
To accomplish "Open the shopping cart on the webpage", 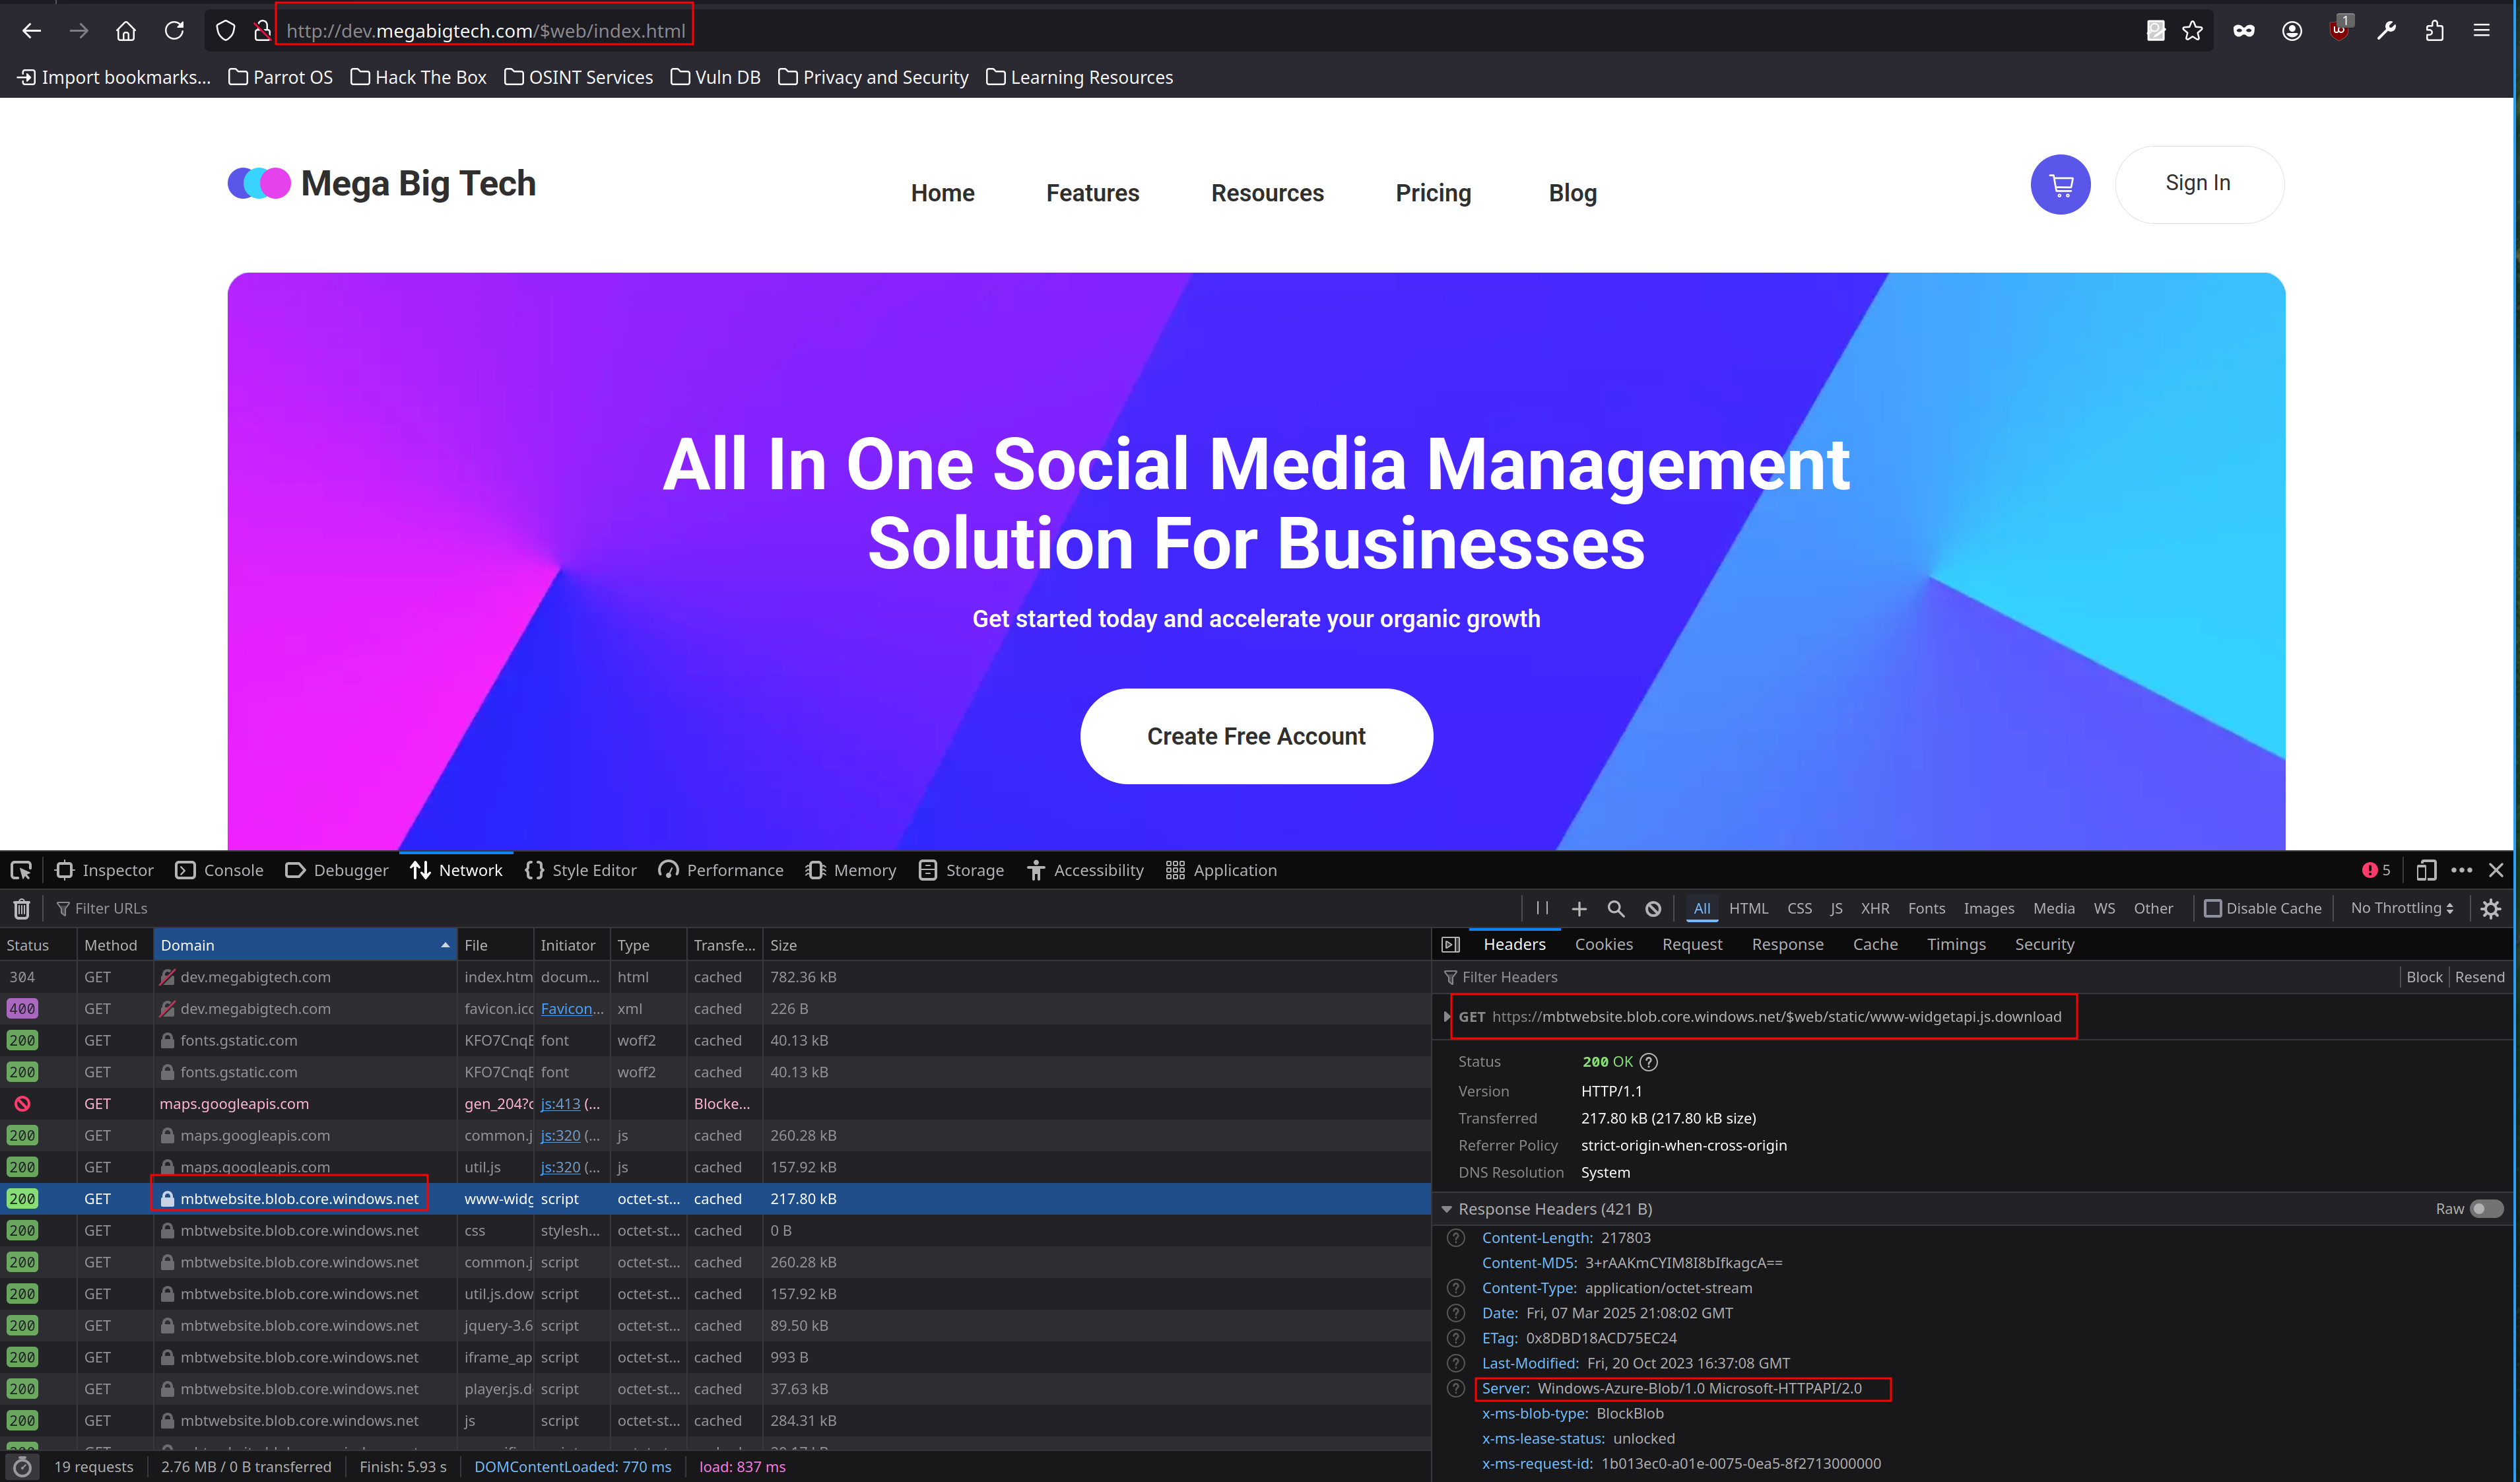I will 2061,184.
